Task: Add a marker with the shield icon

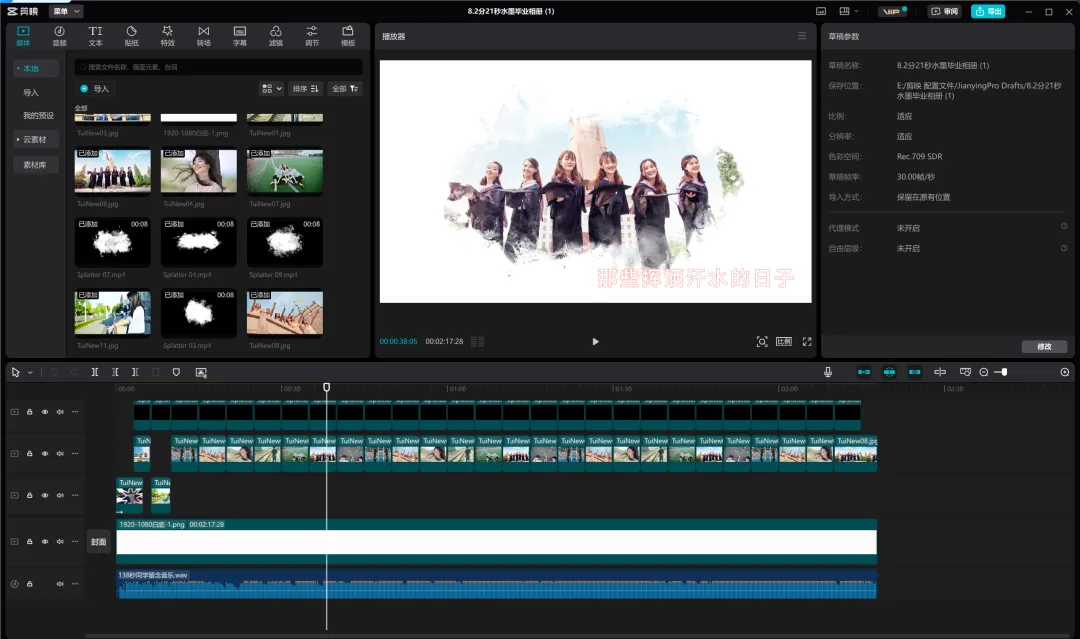Action: tap(176, 372)
